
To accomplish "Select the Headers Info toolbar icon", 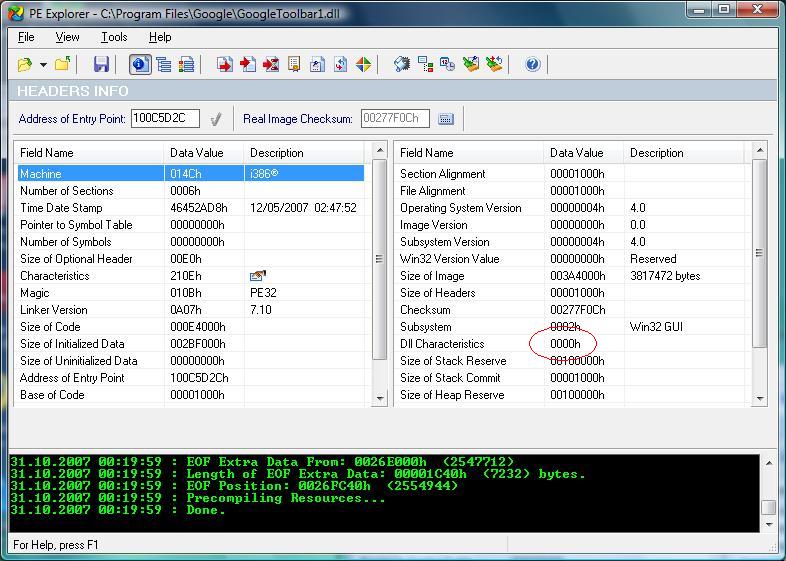I will [140, 65].
